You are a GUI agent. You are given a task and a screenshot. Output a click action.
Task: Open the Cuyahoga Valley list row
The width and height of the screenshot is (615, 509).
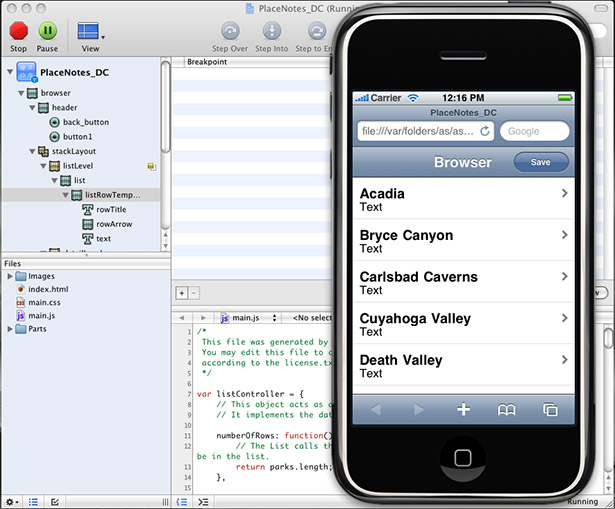[464, 324]
